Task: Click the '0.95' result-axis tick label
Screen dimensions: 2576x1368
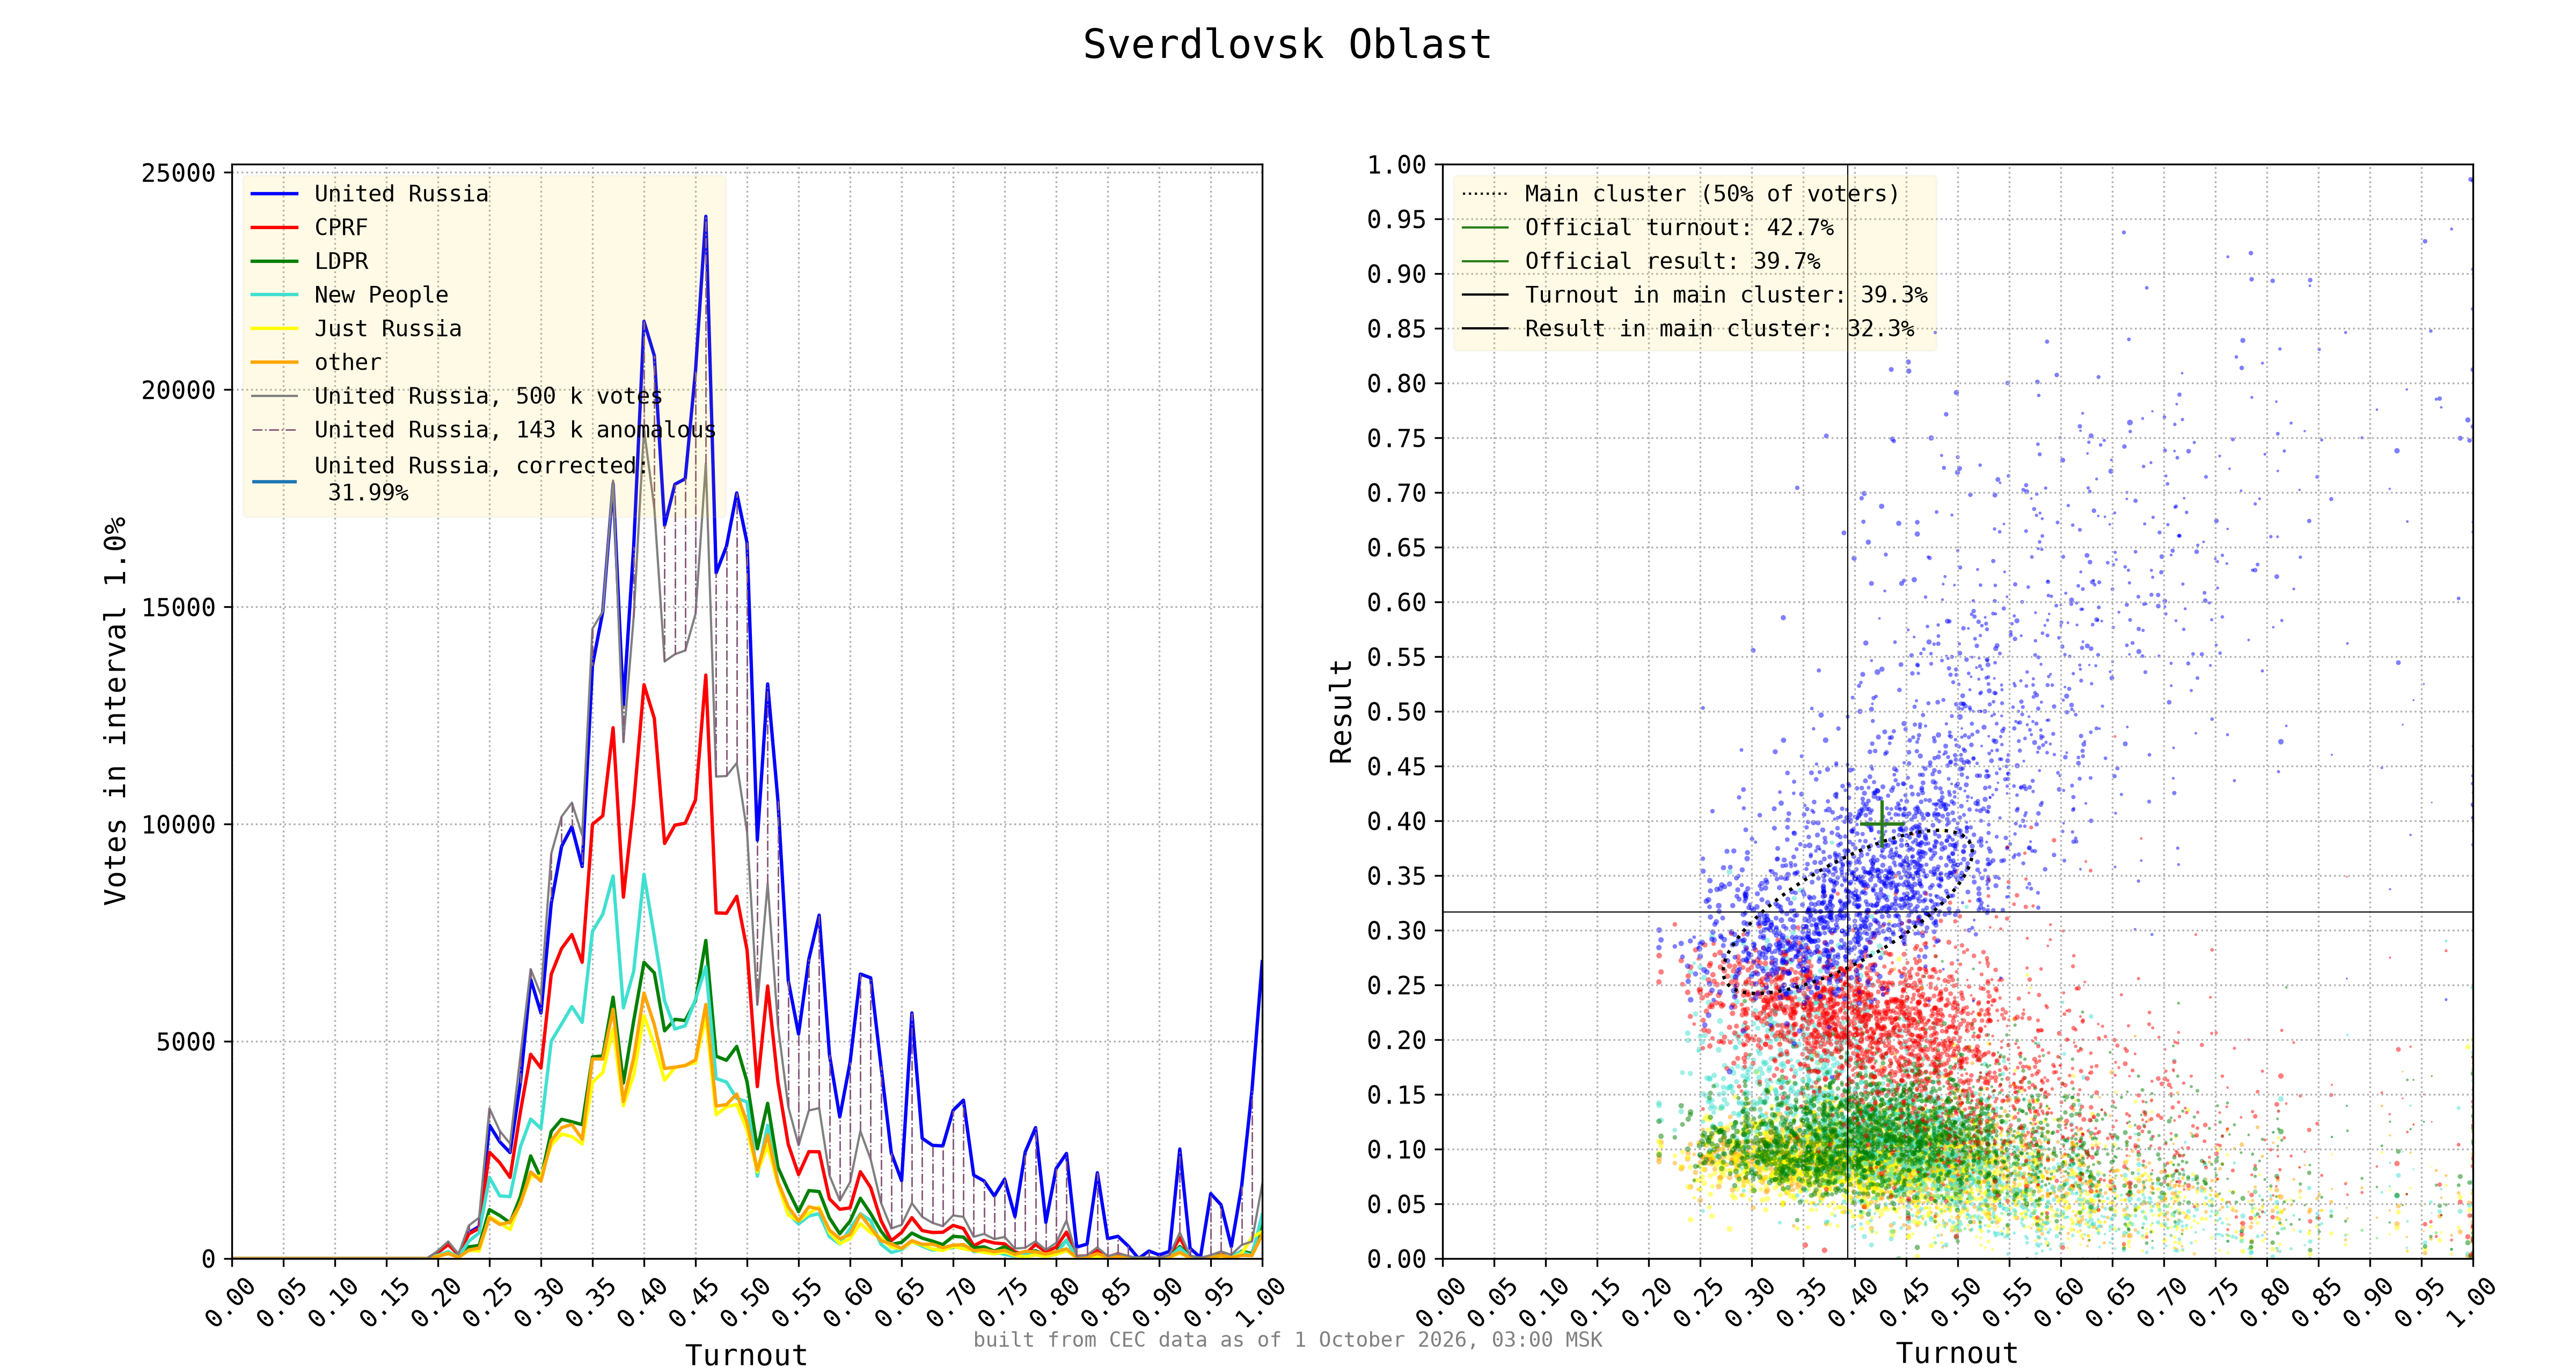Action: [x=1396, y=219]
